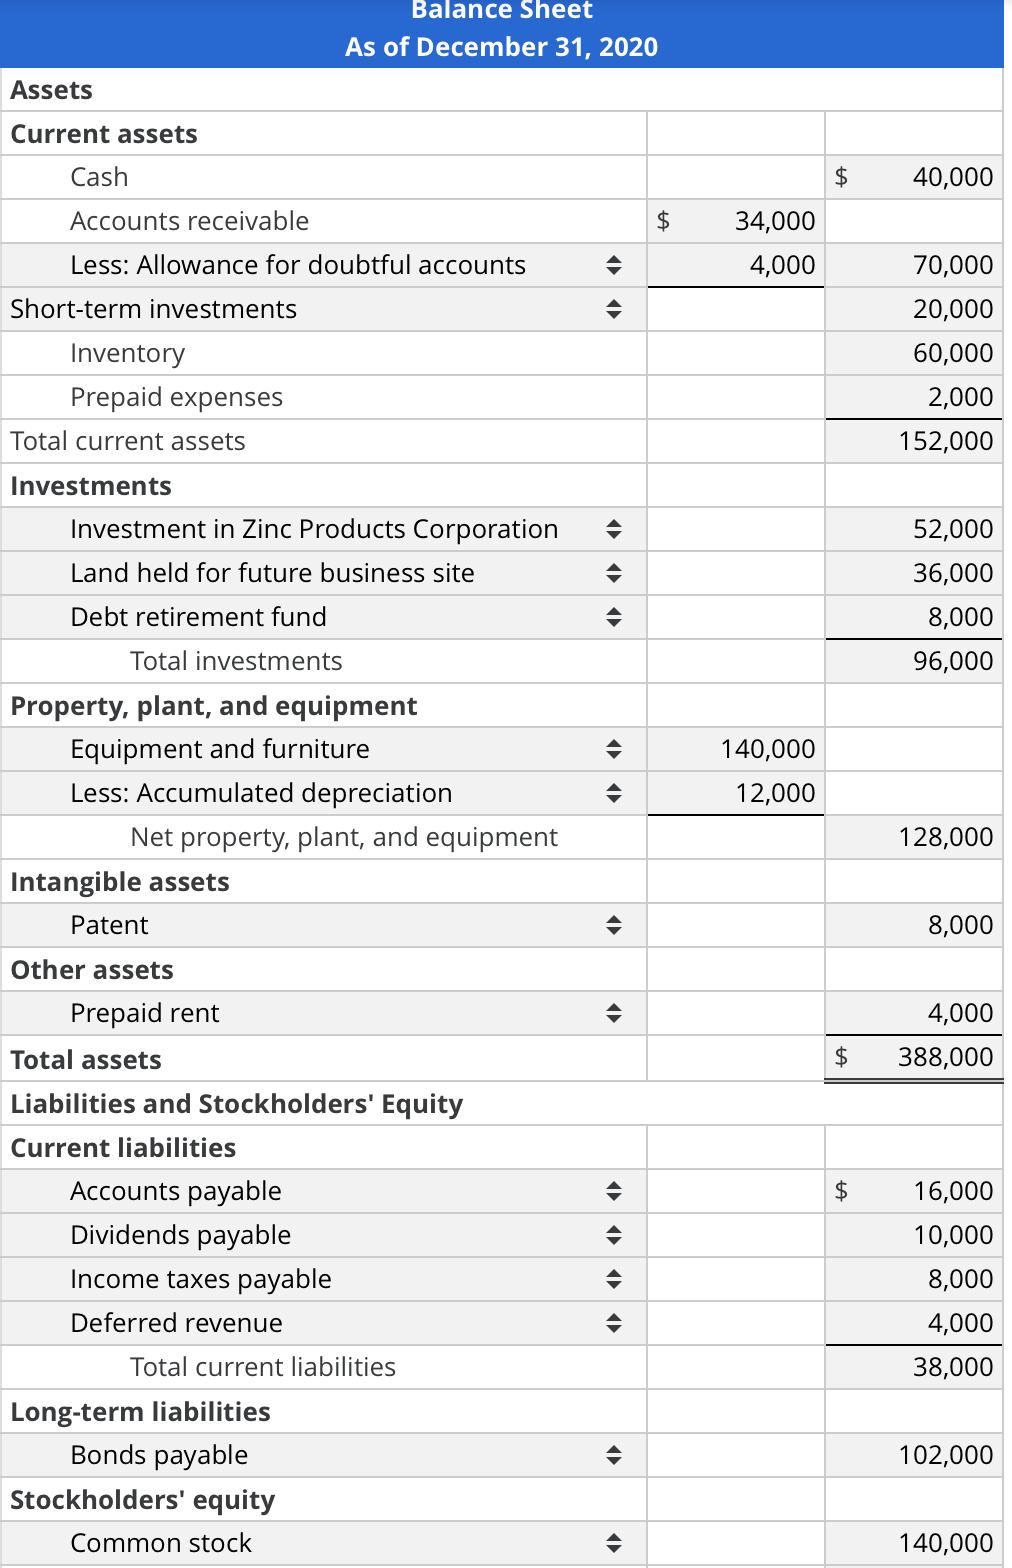The image size is (1012, 1568).
Task: Click the Total assets figure of 388,000
Action: coord(912,1057)
